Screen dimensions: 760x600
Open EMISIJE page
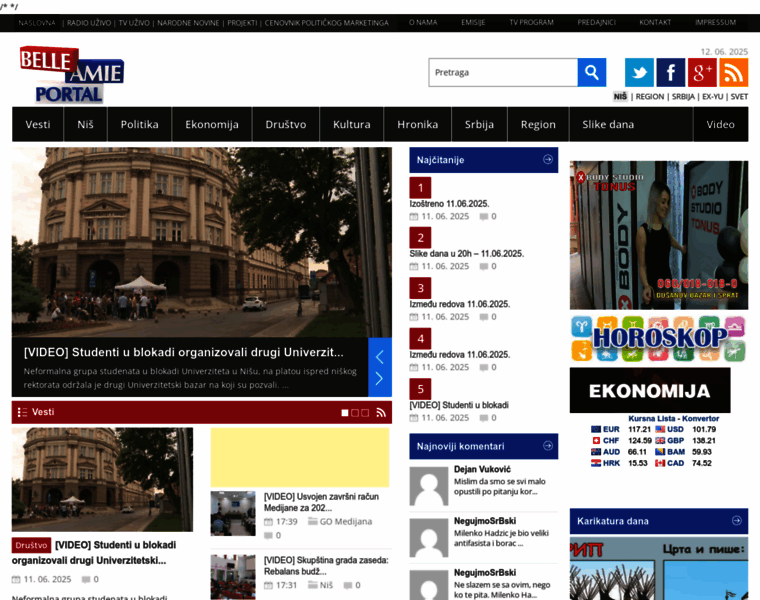point(473,22)
